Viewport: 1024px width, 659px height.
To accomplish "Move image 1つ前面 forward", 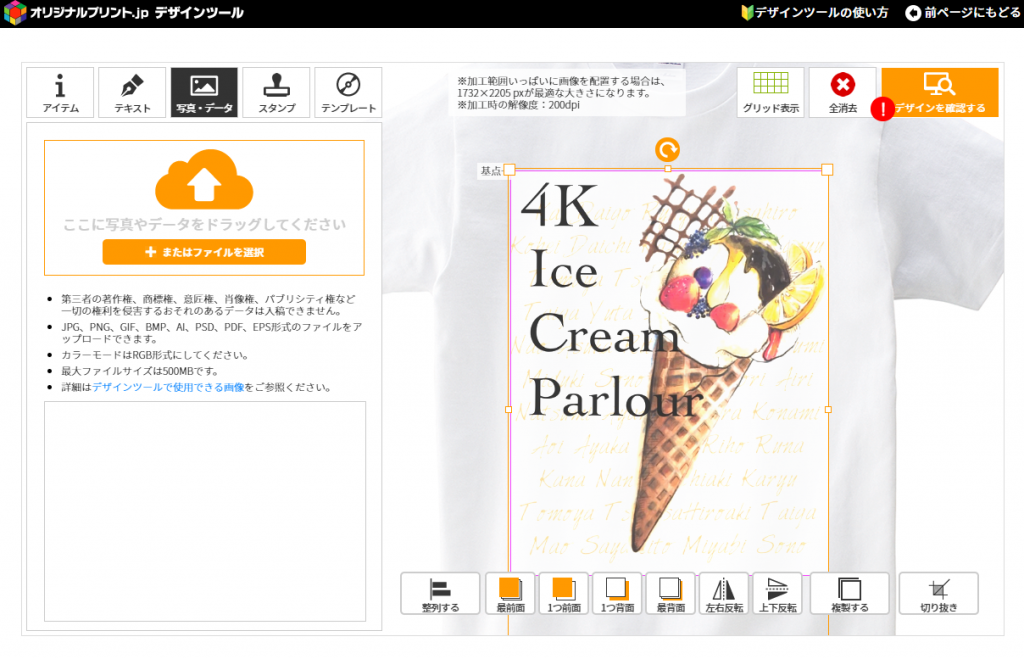I will tap(564, 594).
